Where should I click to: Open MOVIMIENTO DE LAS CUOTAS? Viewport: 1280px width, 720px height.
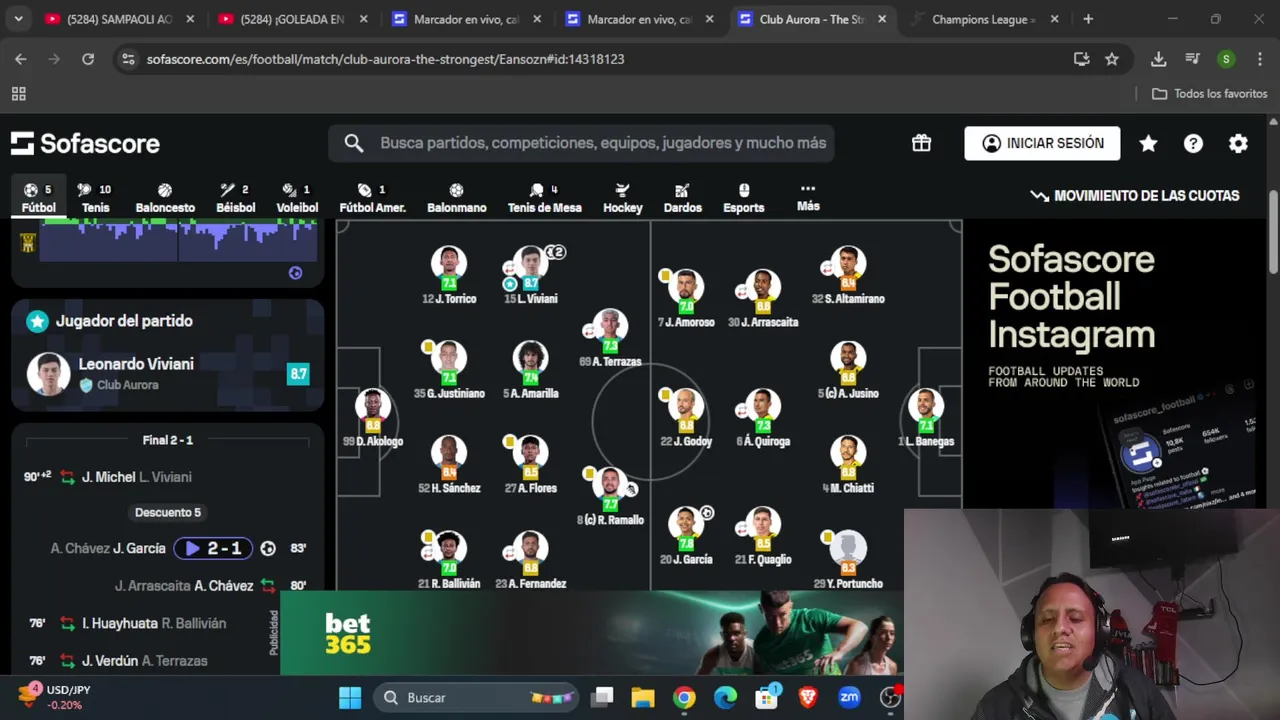click(x=1135, y=196)
